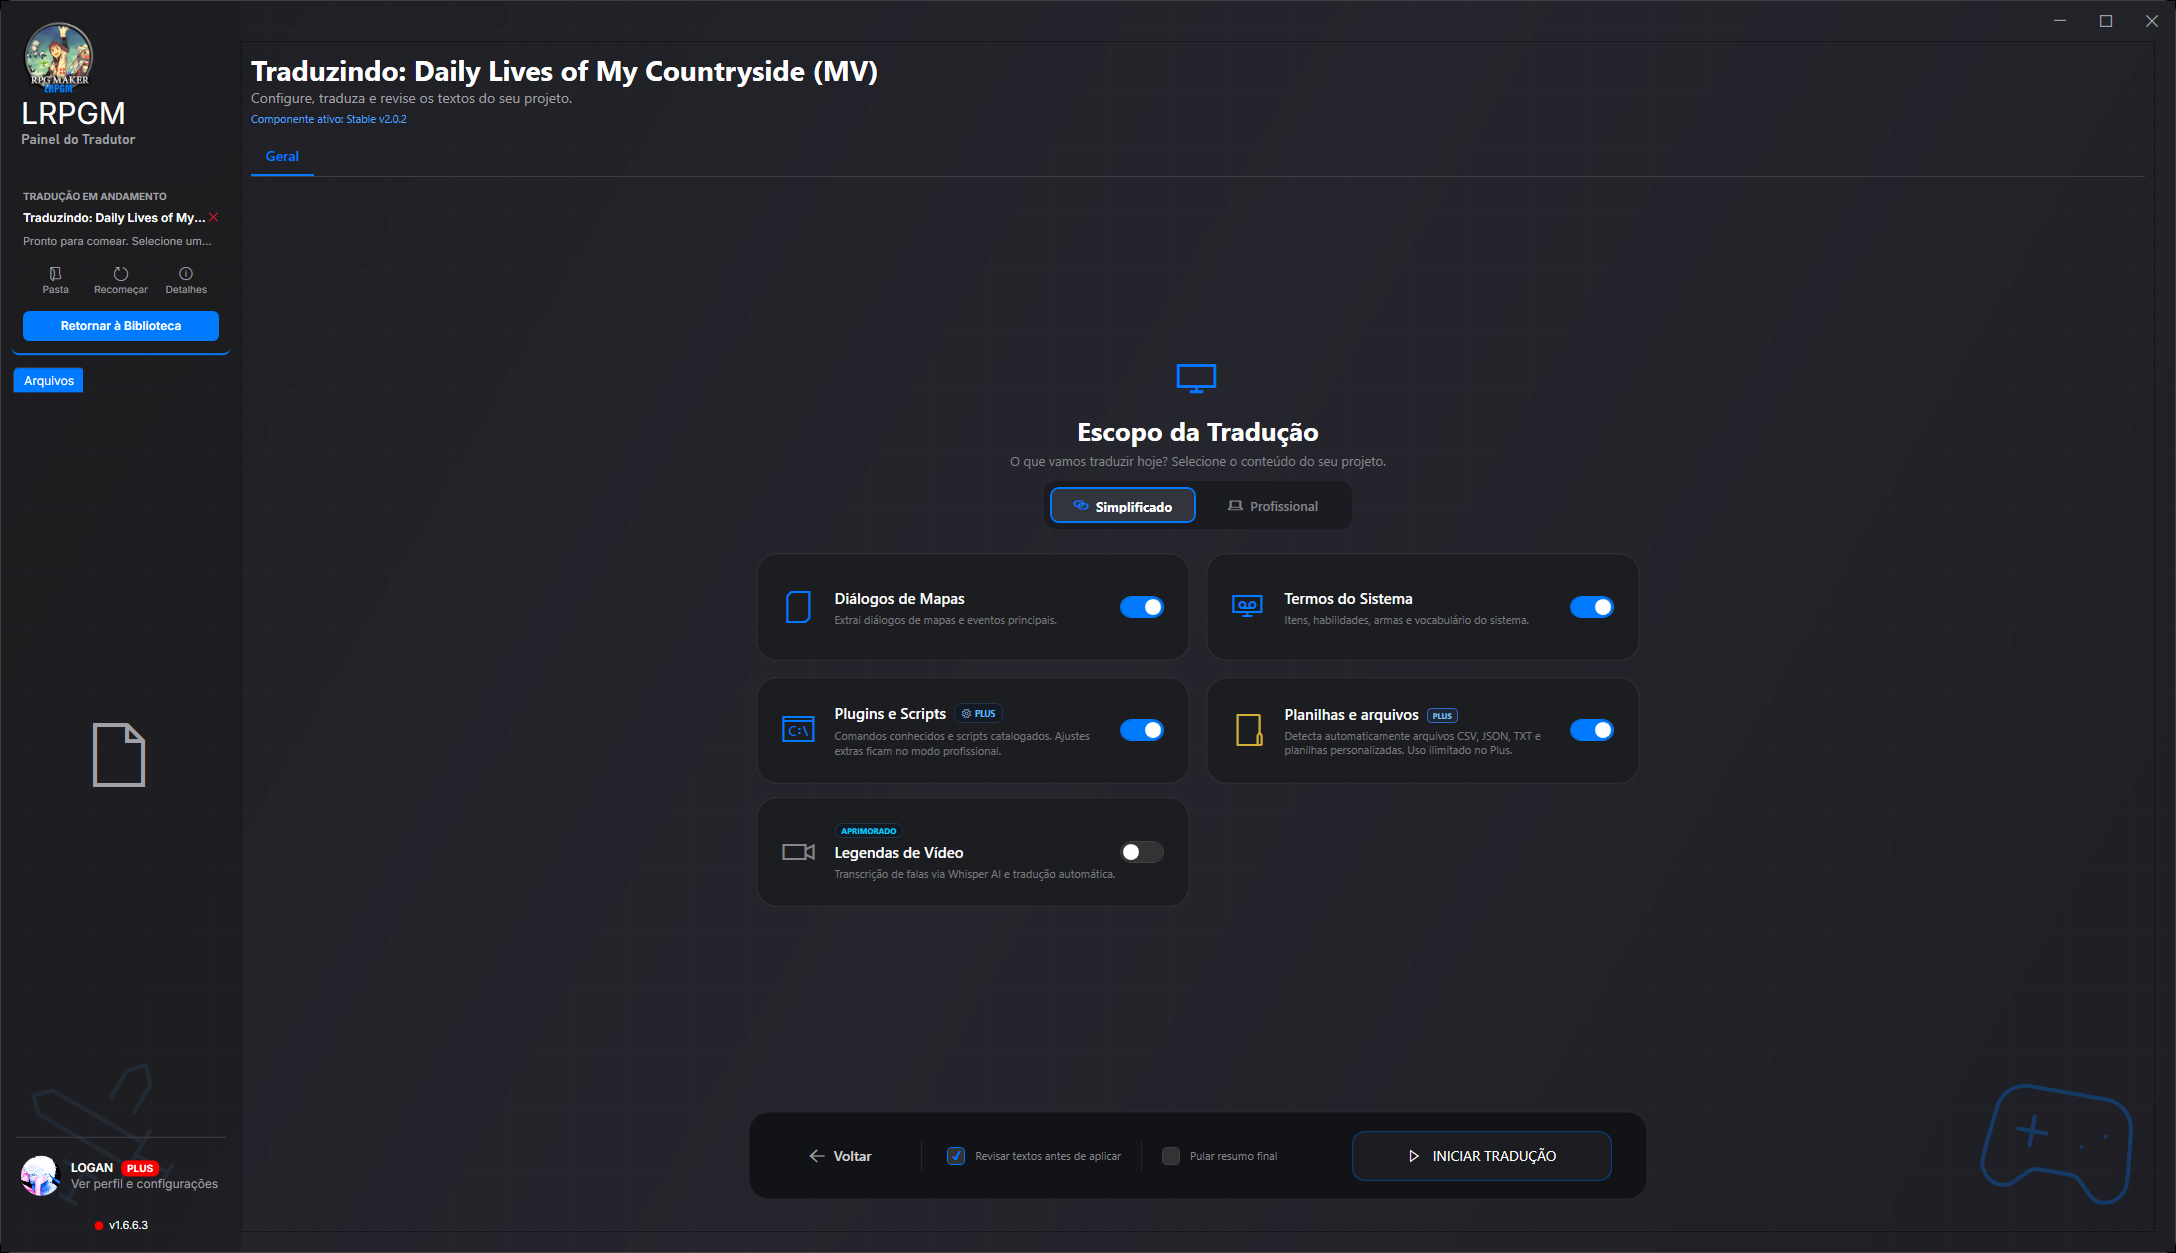Enable the Legendas de Vídeo switch
Image resolution: width=2176 pixels, height=1253 pixels.
point(1142,852)
